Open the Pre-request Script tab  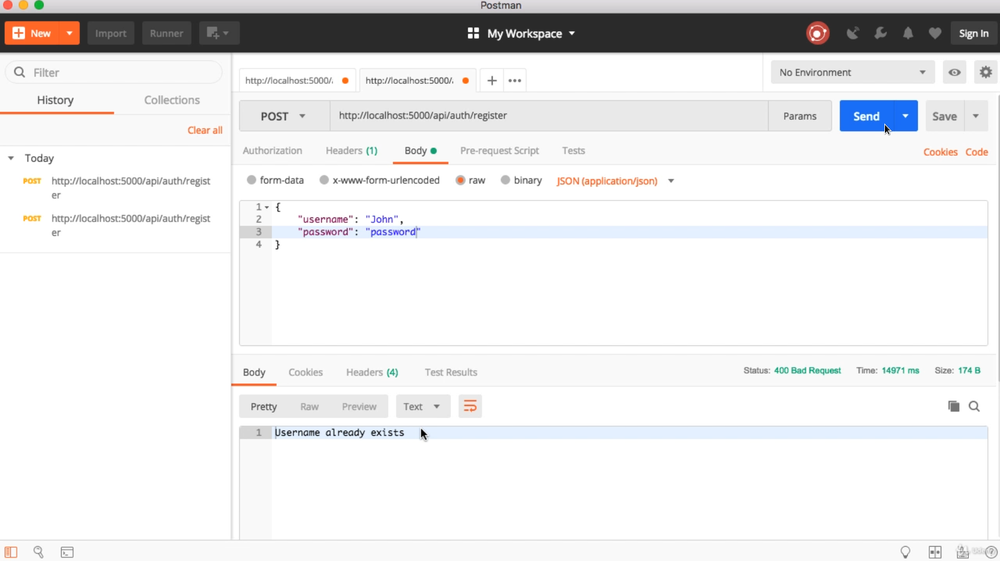pyautogui.click(x=499, y=151)
